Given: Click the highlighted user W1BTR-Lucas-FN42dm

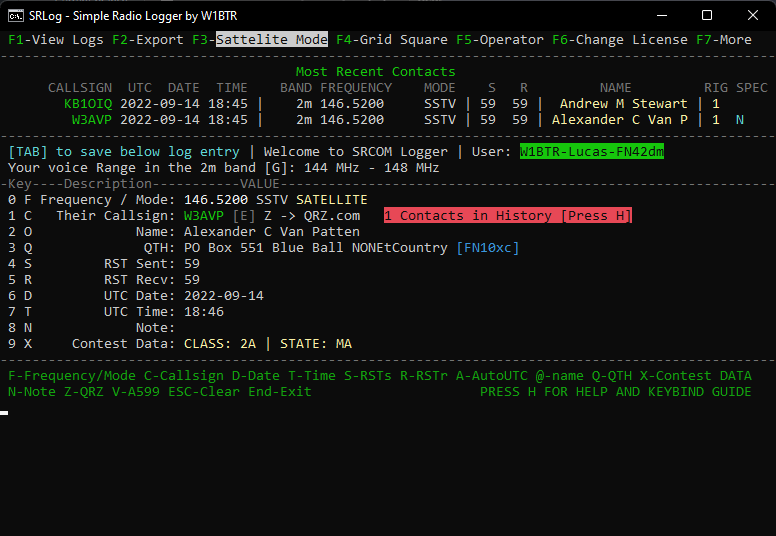Looking at the screenshot, I should coord(591,151).
